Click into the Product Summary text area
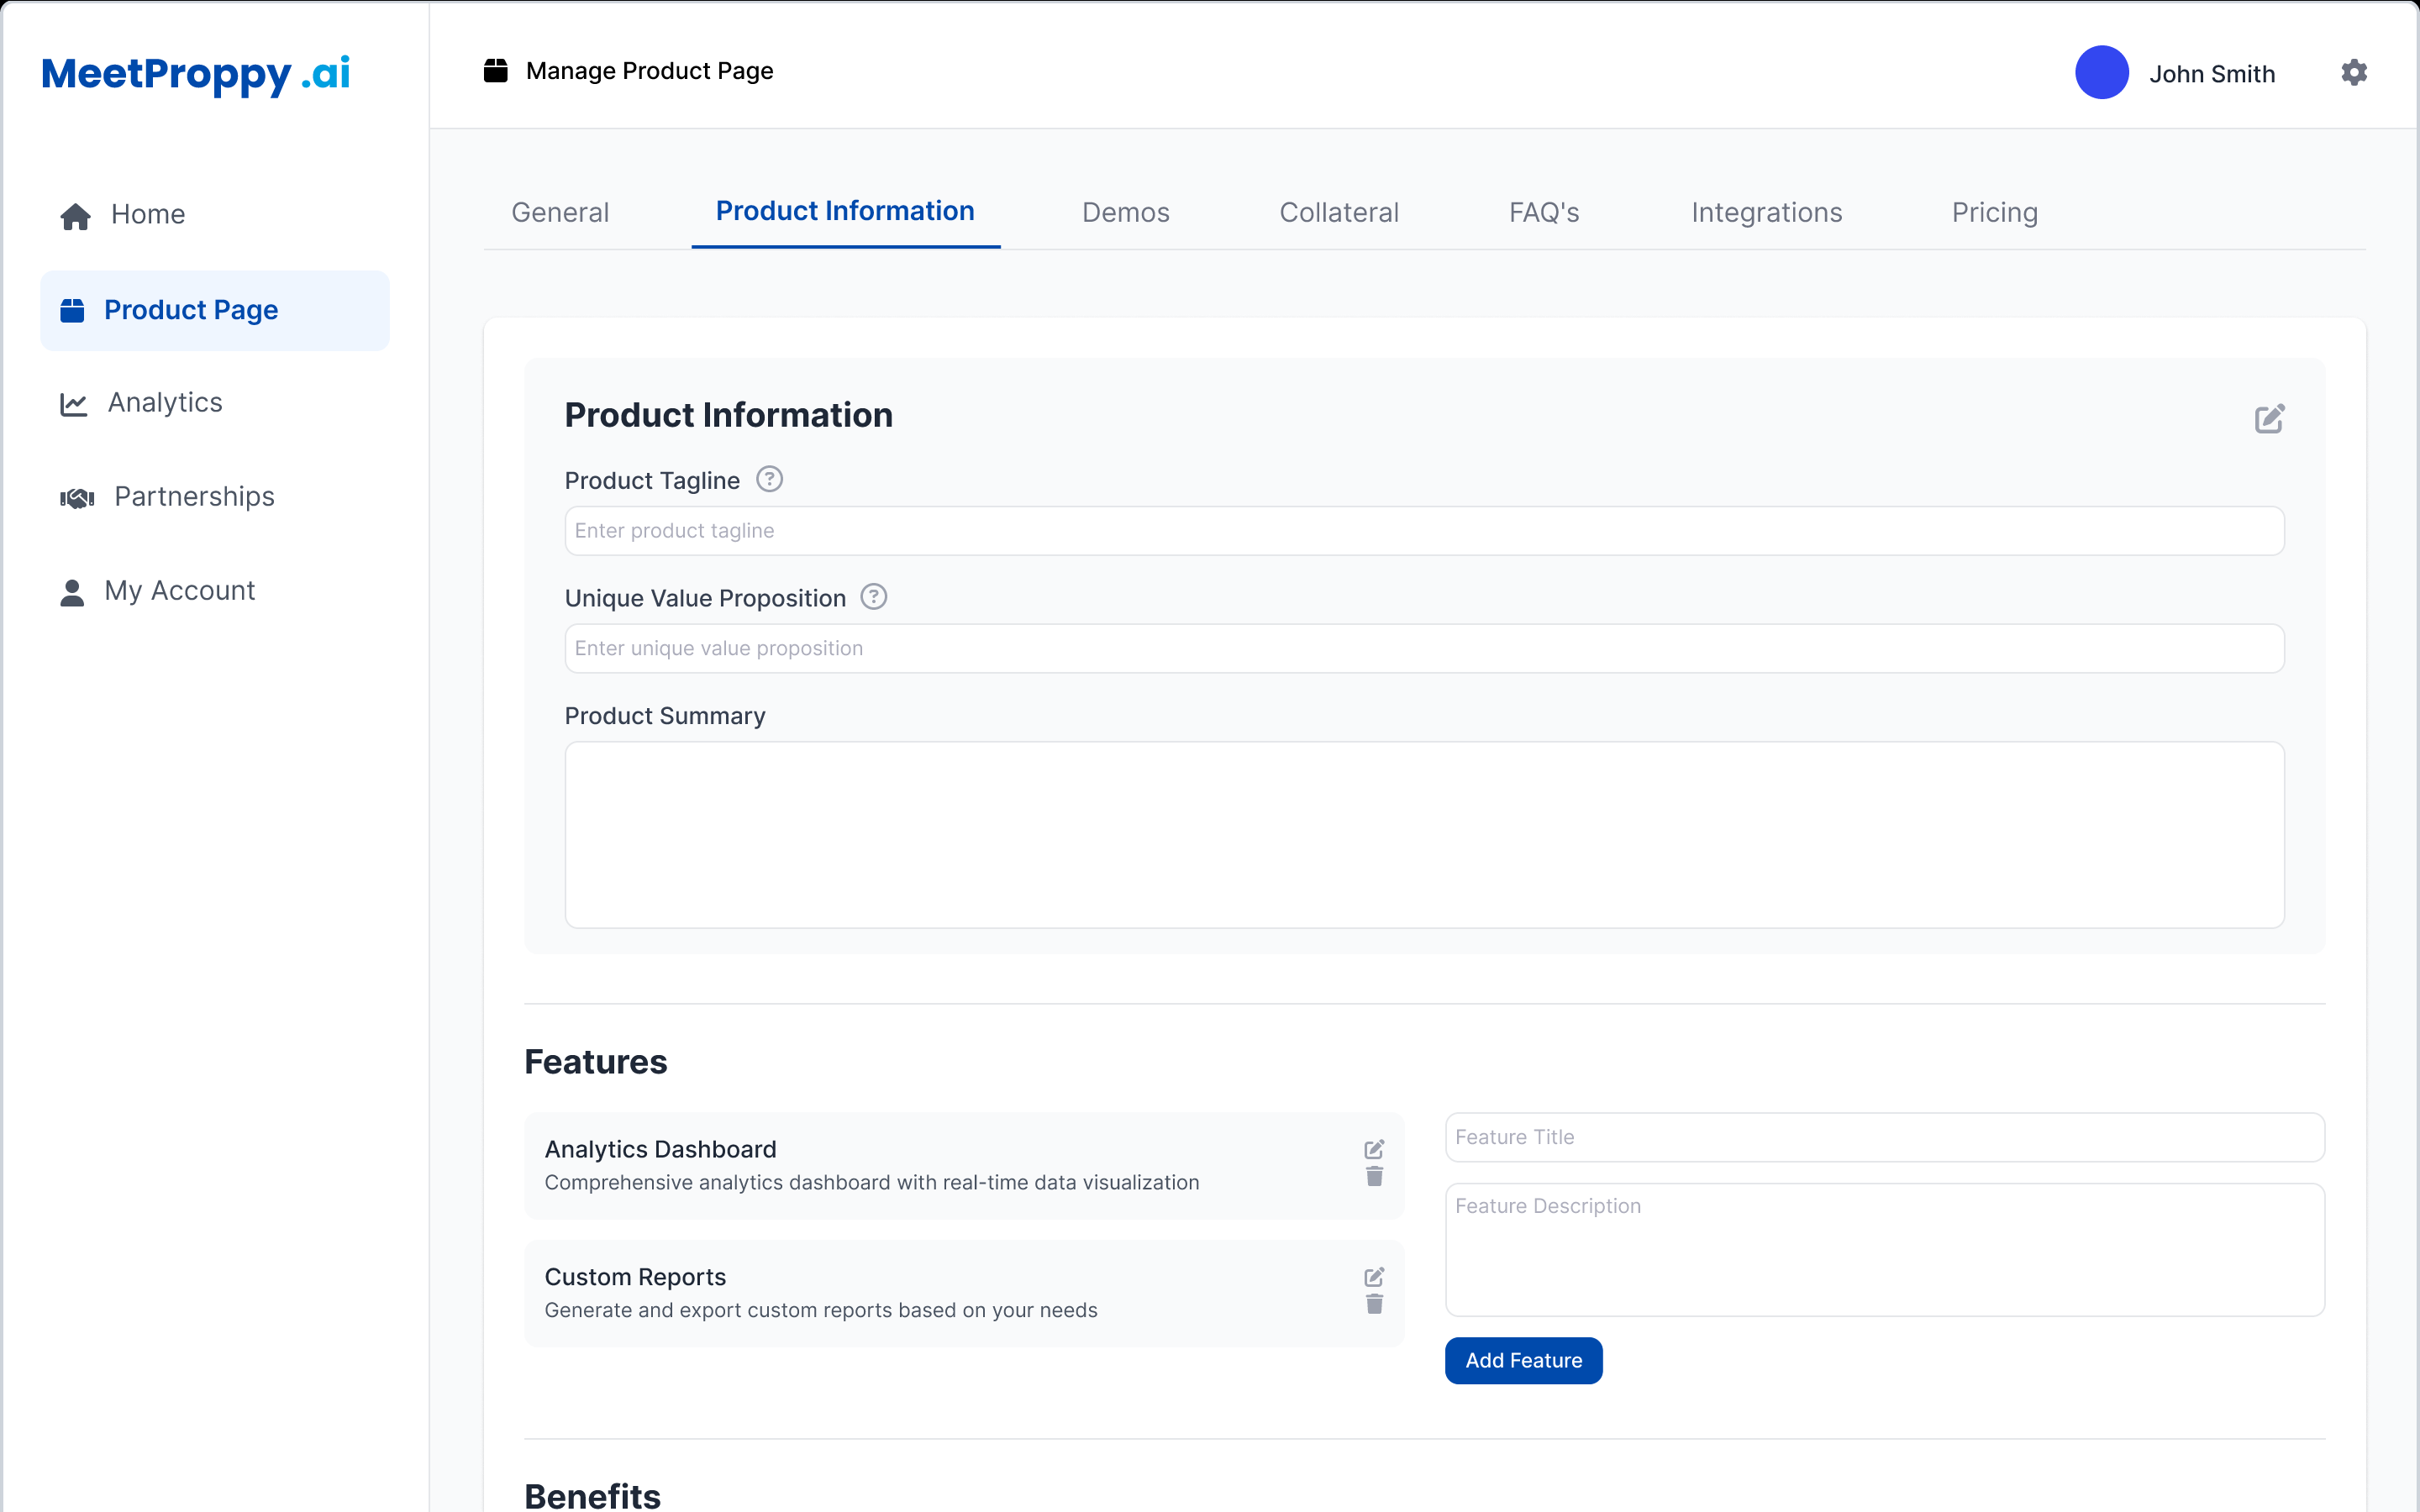Image resolution: width=2420 pixels, height=1512 pixels. 1424,834
